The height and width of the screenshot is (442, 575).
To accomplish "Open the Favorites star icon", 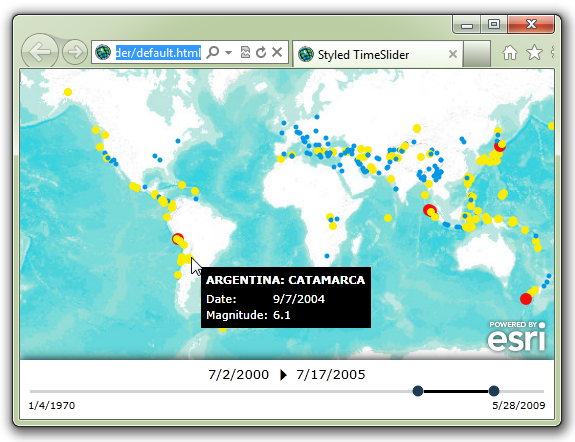I will click(x=534, y=52).
